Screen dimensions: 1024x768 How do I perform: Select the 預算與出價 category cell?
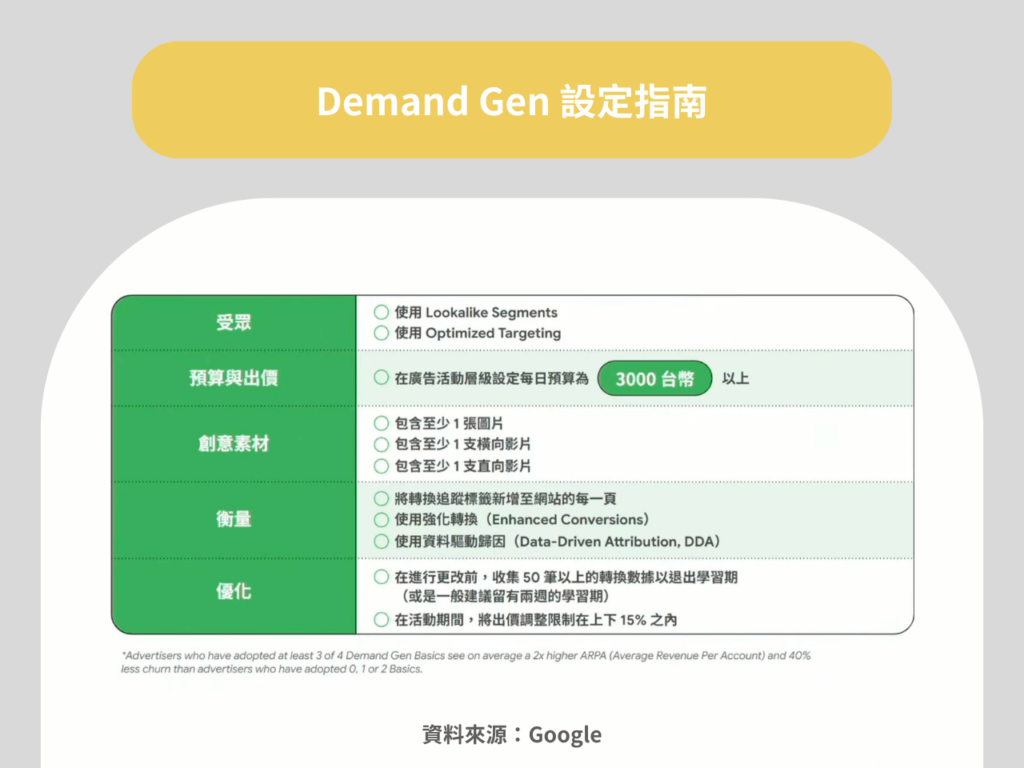[234, 378]
